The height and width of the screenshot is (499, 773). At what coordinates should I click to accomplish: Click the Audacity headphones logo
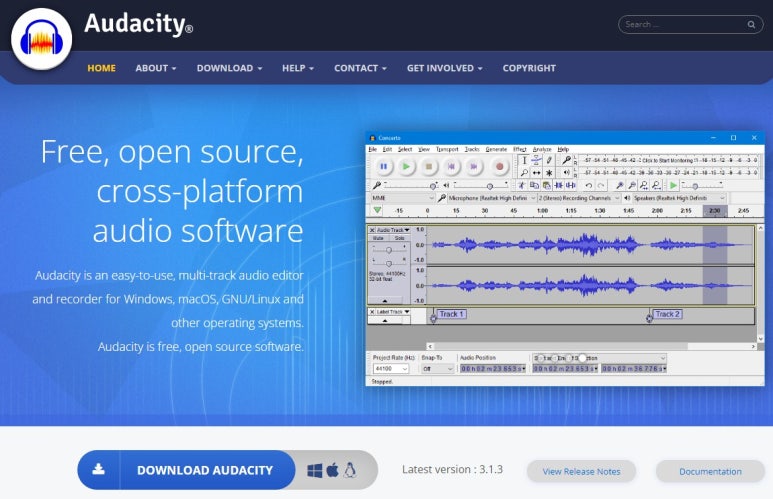point(41,38)
